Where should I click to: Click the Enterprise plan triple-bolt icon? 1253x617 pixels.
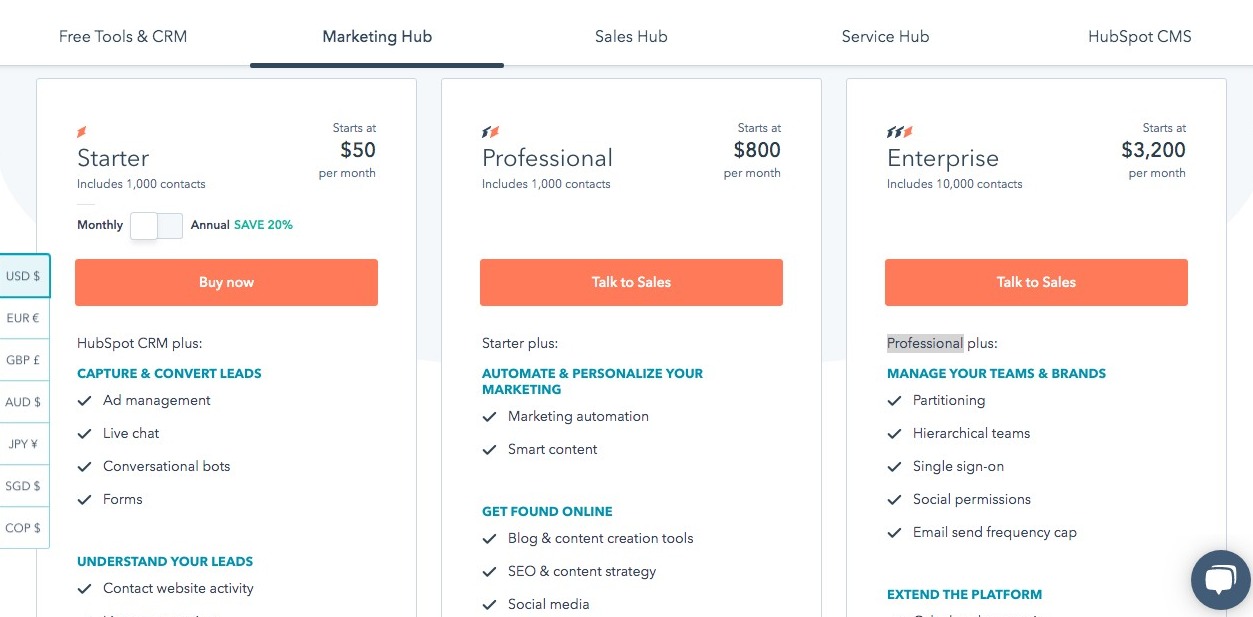pyautogui.click(x=899, y=132)
